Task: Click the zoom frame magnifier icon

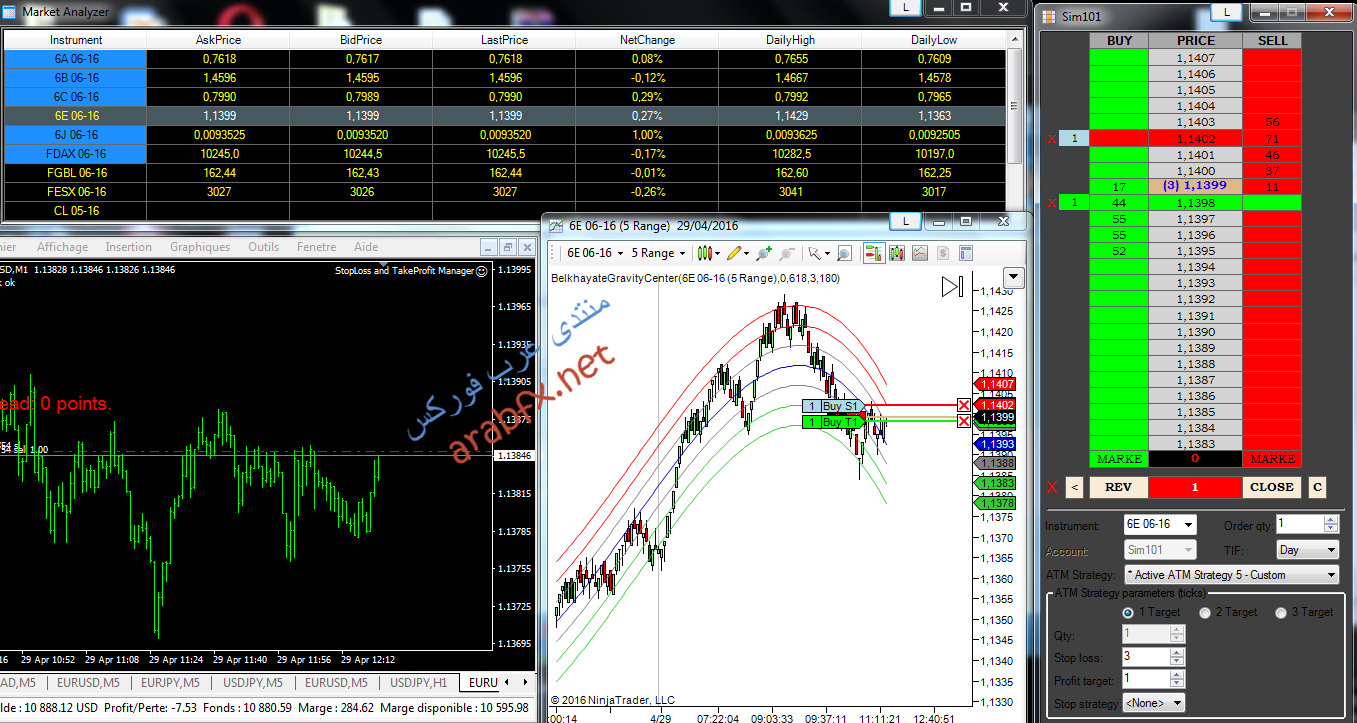Action: [844, 253]
